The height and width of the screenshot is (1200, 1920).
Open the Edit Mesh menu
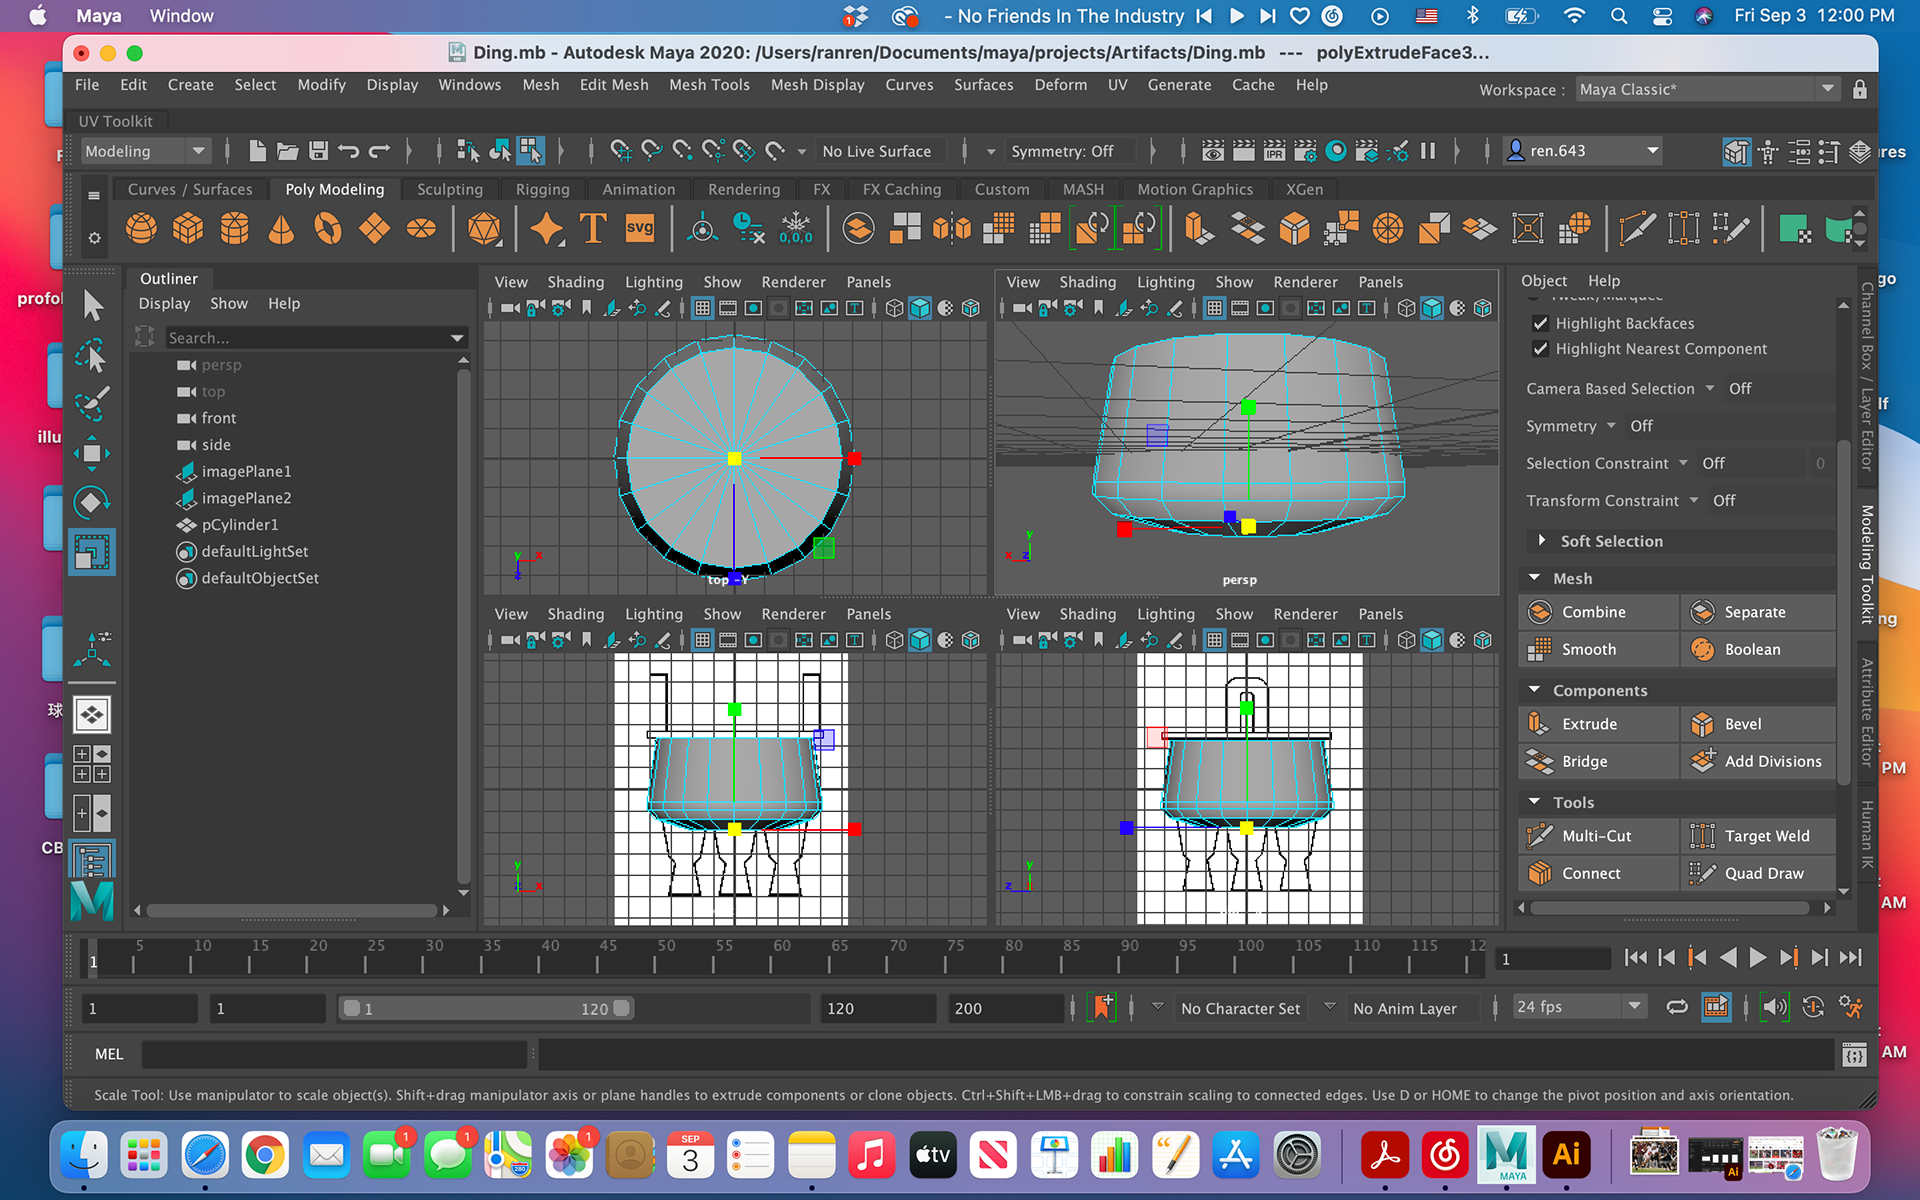coord(614,85)
